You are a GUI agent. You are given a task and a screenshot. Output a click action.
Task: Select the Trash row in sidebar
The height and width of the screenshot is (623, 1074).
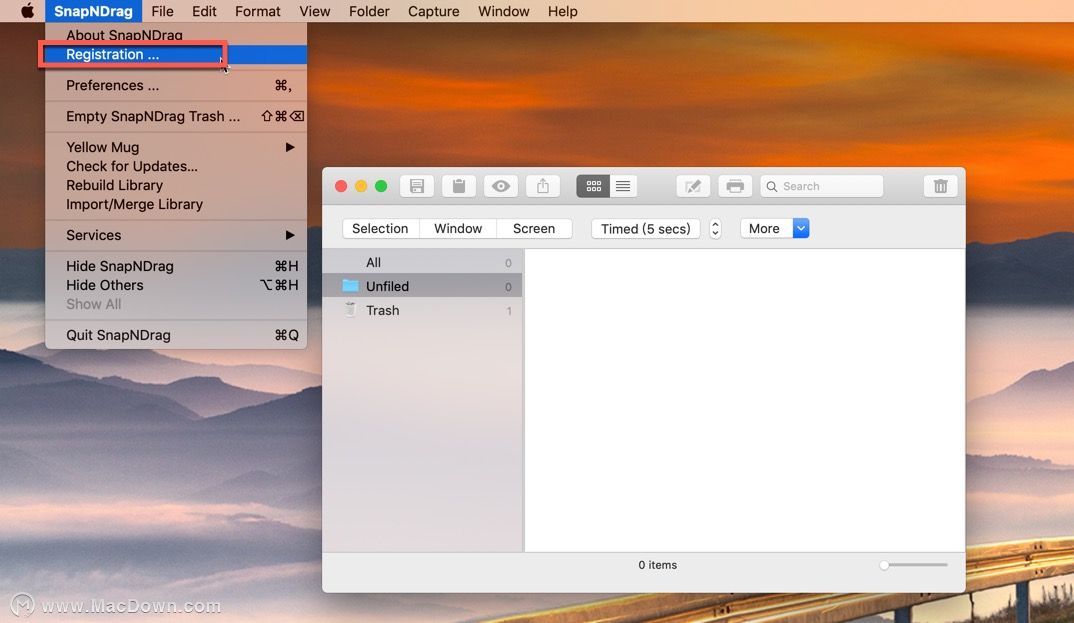tap(422, 310)
